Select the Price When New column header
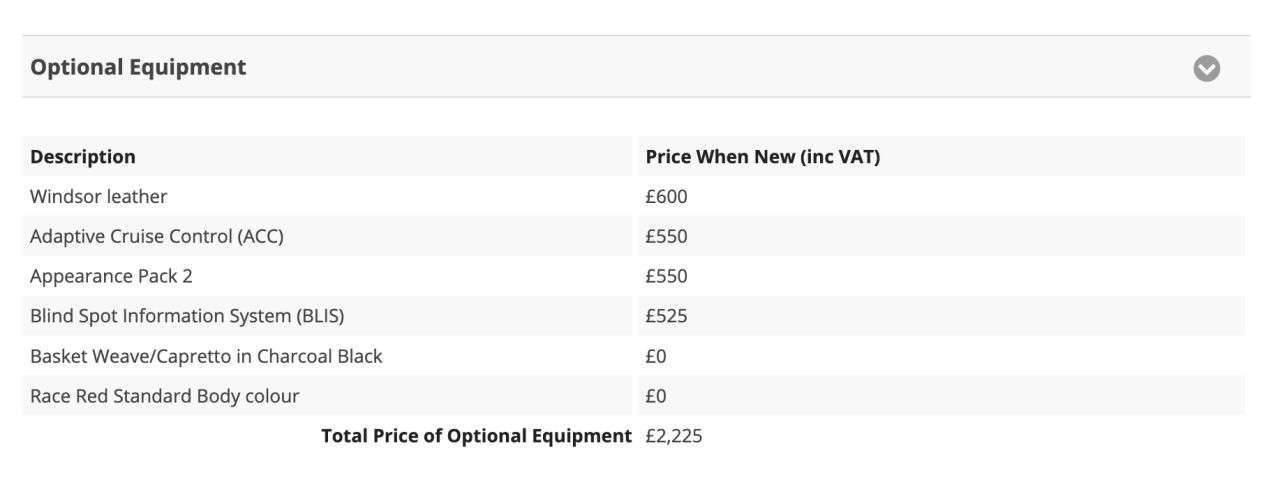This screenshot has height=487, width=1280. 763,157
